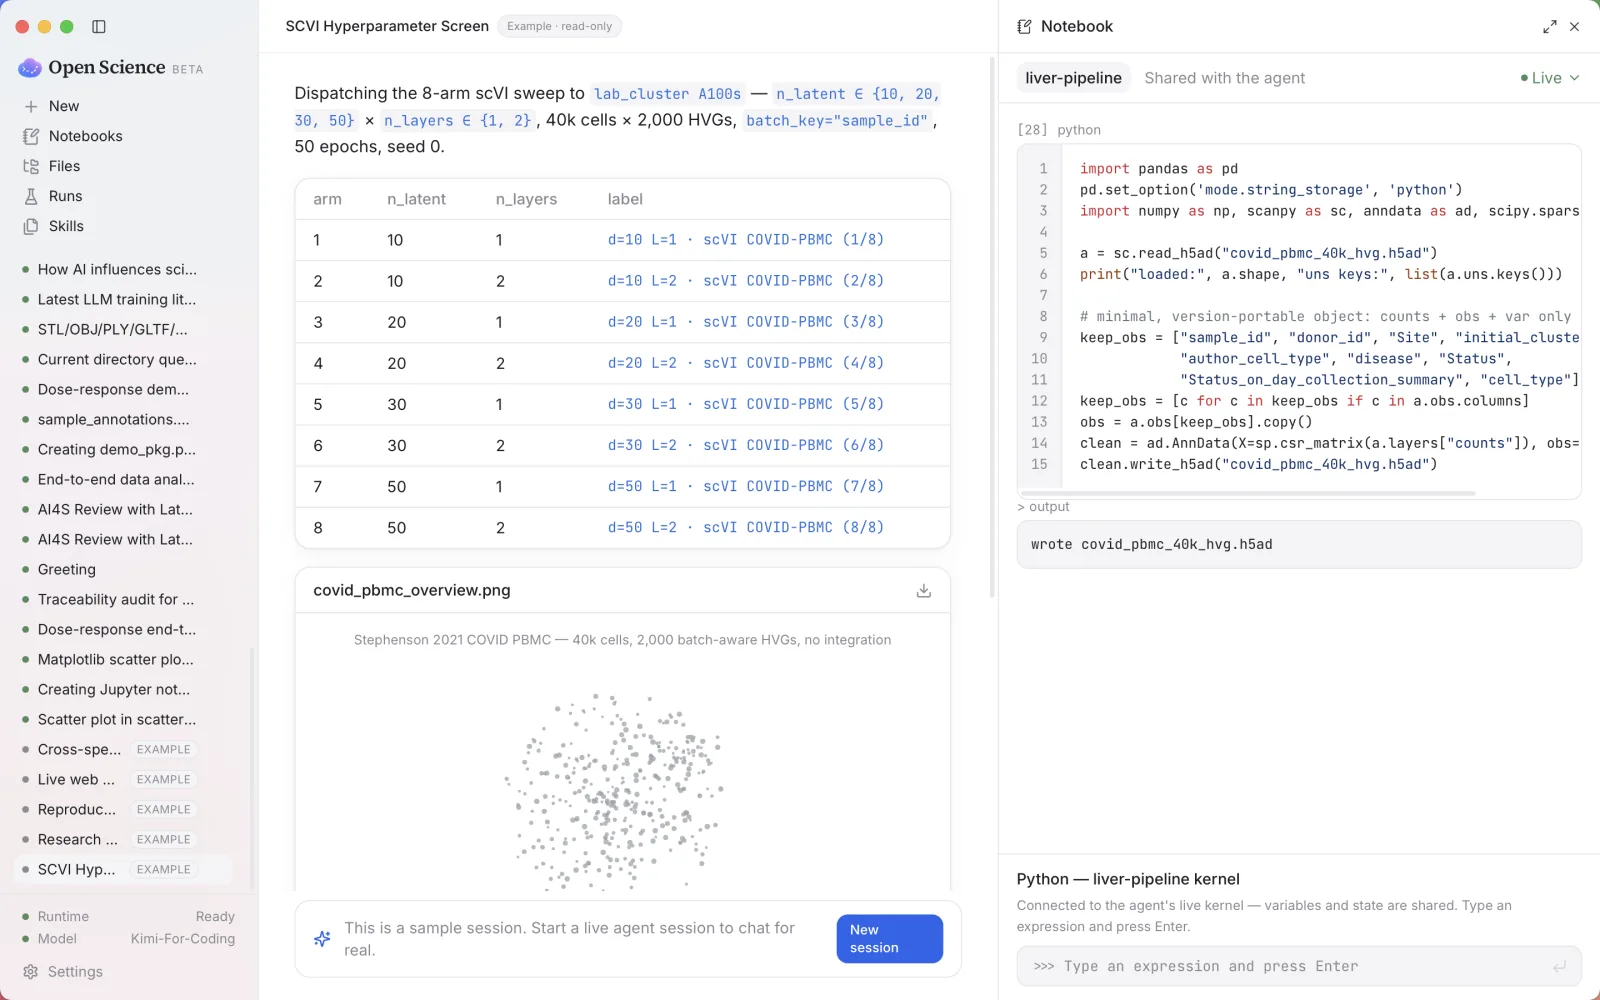The height and width of the screenshot is (1000, 1600).
Task: Open the d=20 L=1 scVI run link
Action: pyautogui.click(x=746, y=322)
